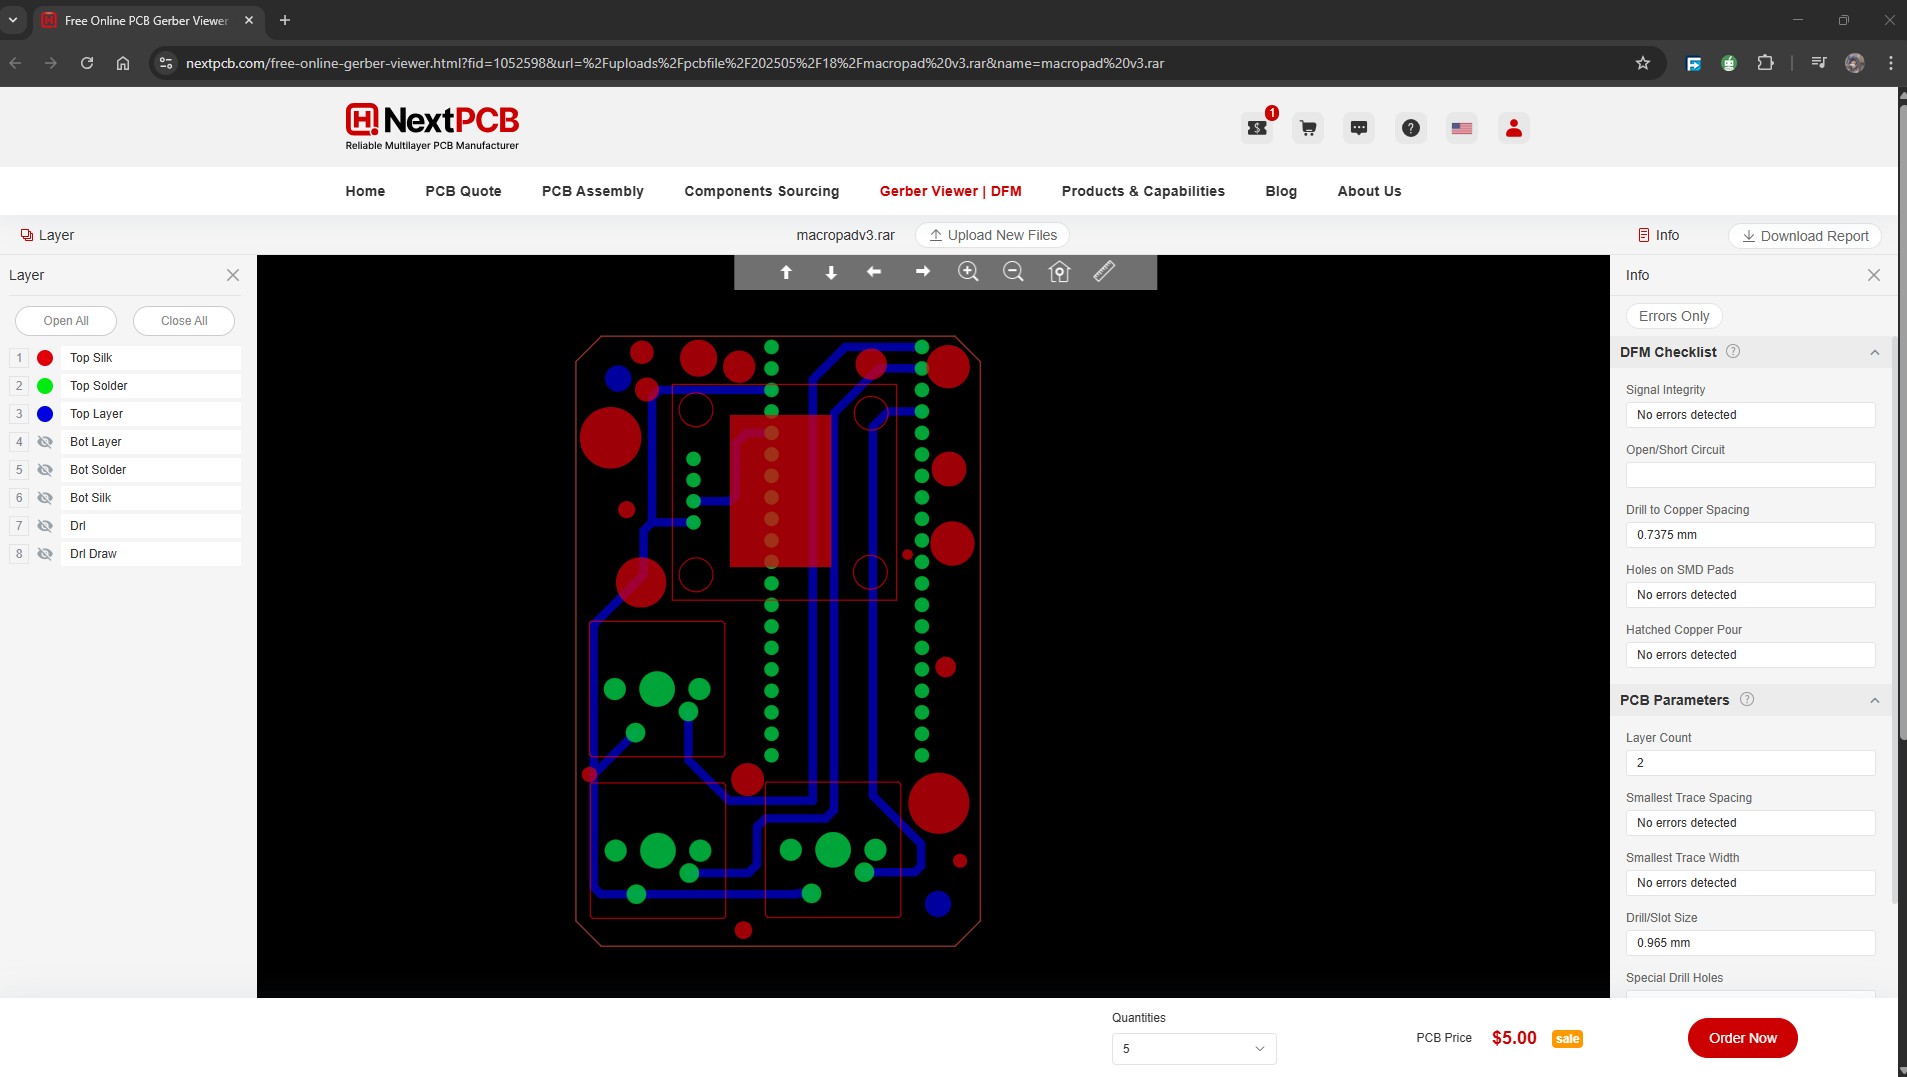Image resolution: width=1907 pixels, height=1077 pixels.
Task: Click the red Top Silk color swatch
Action: click(45, 358)
